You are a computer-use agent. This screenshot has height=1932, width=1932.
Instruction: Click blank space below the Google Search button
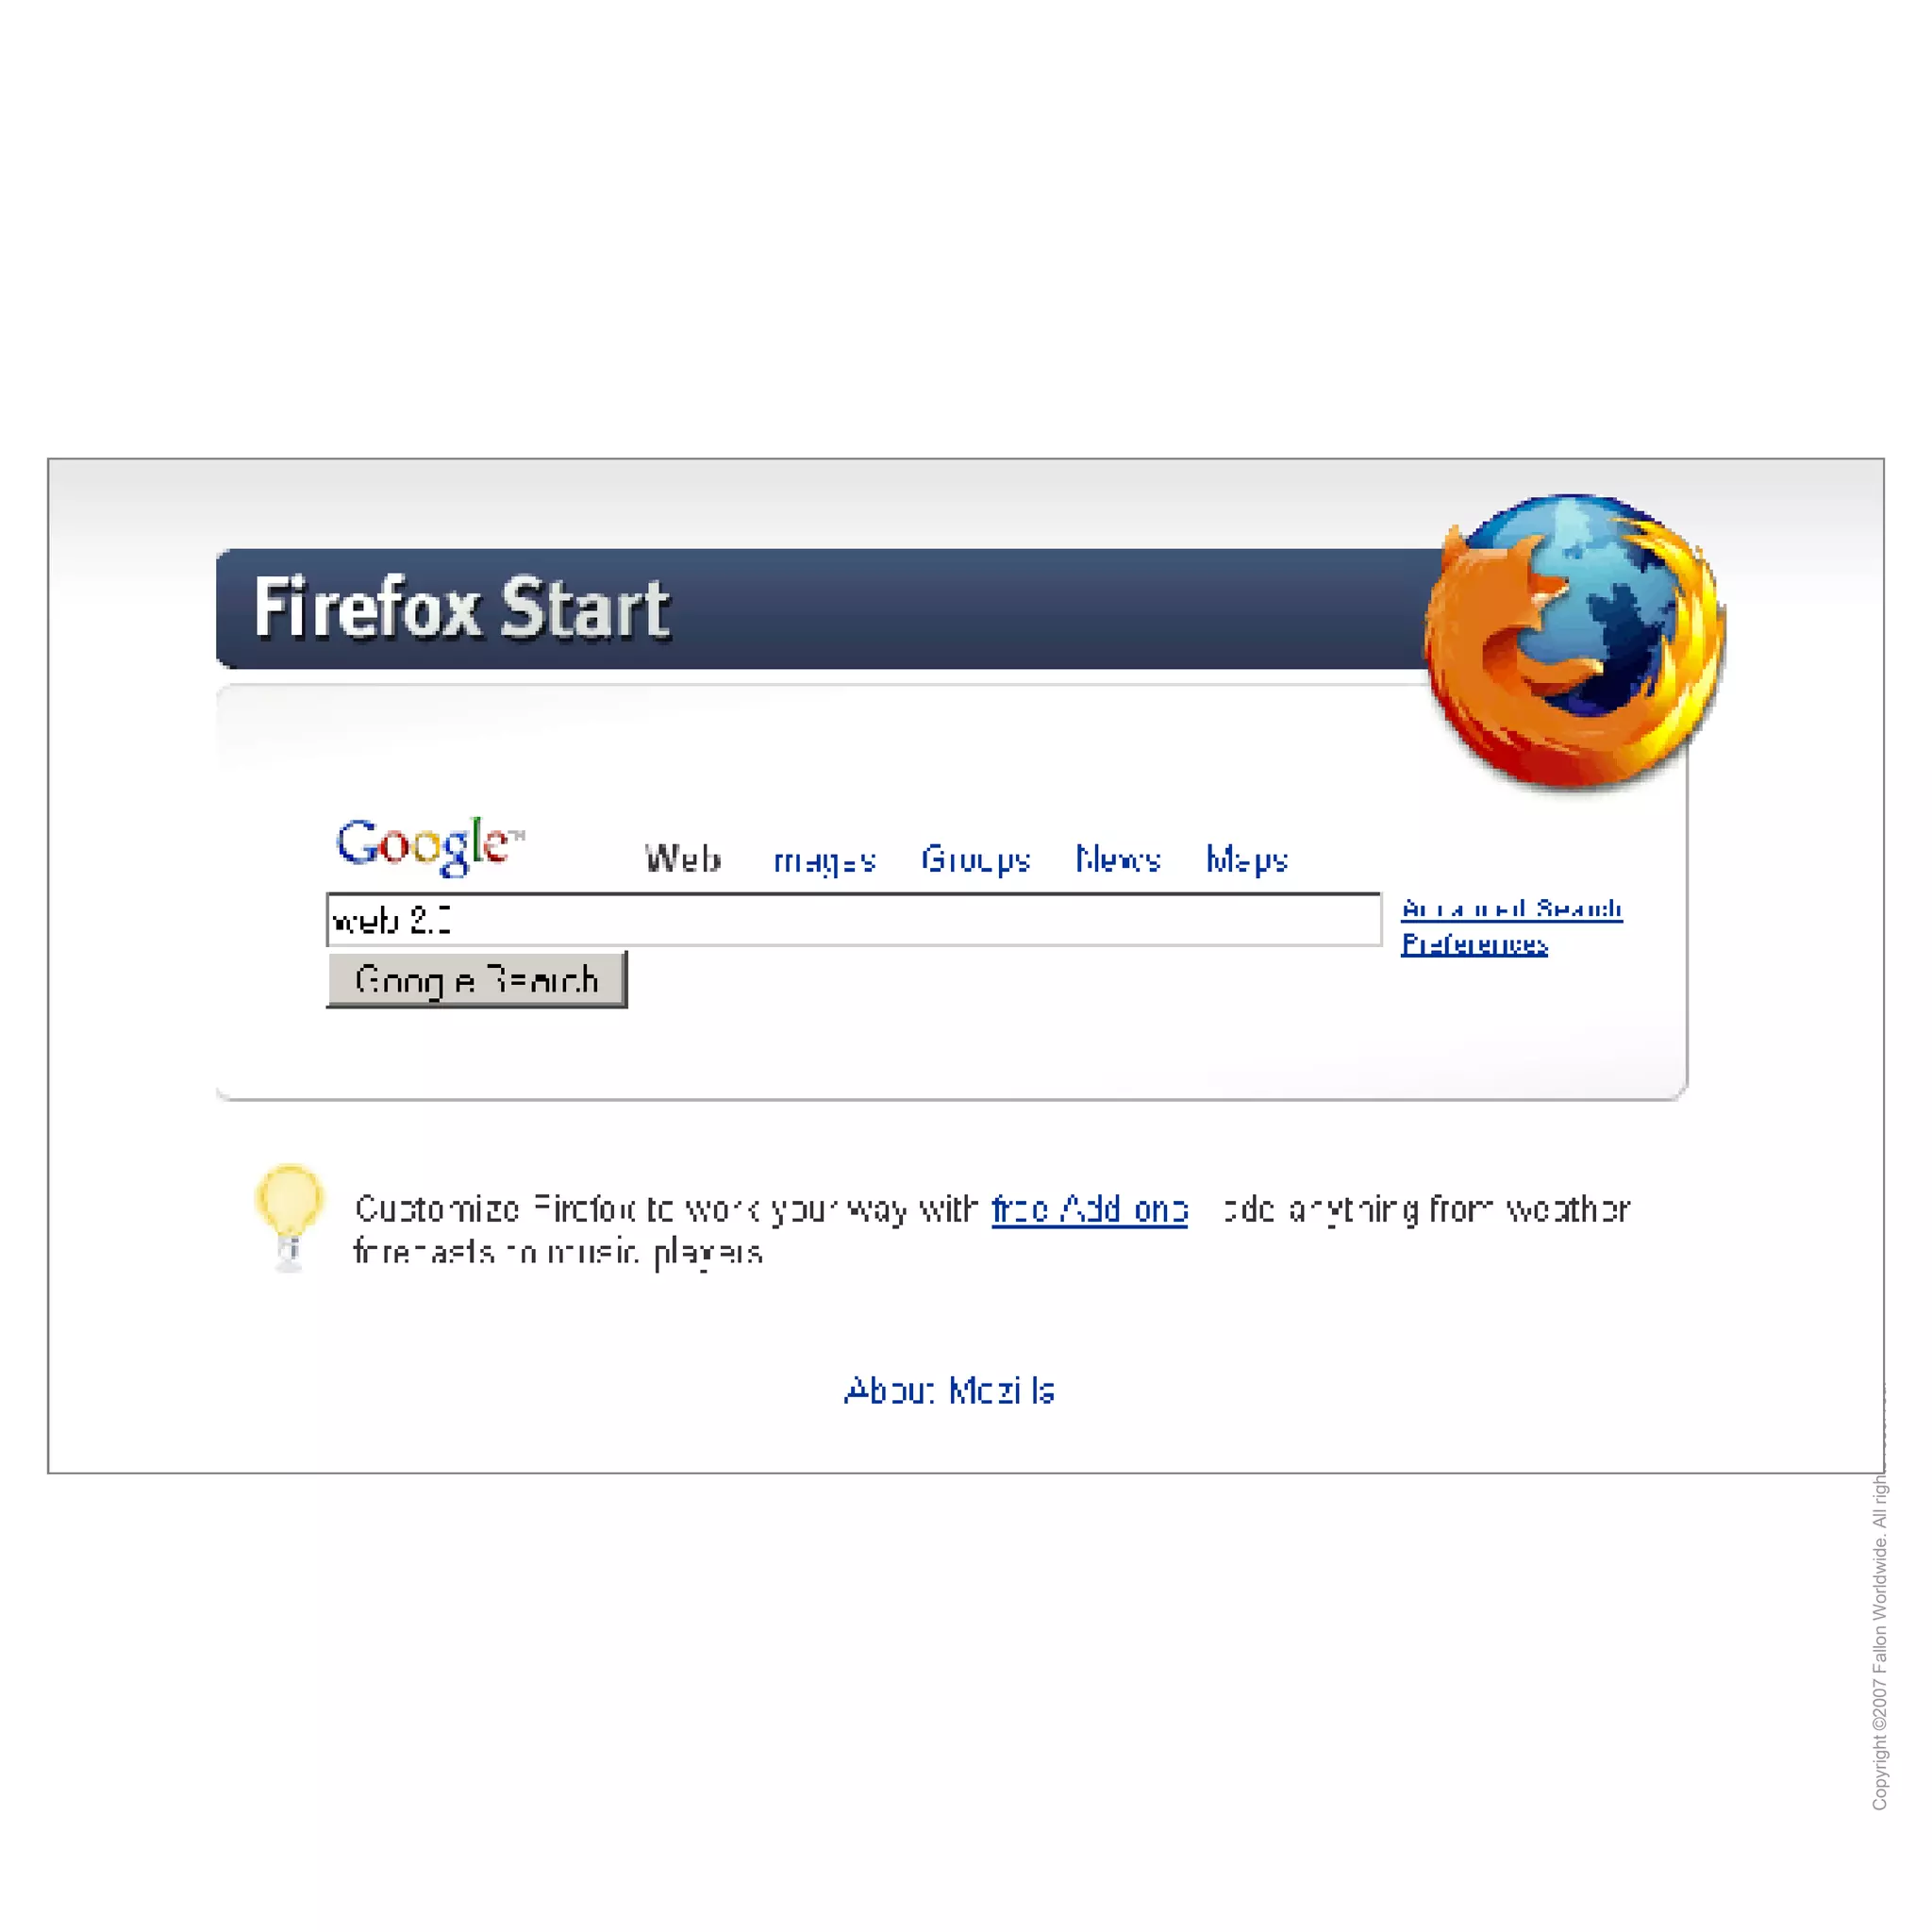477,1052
